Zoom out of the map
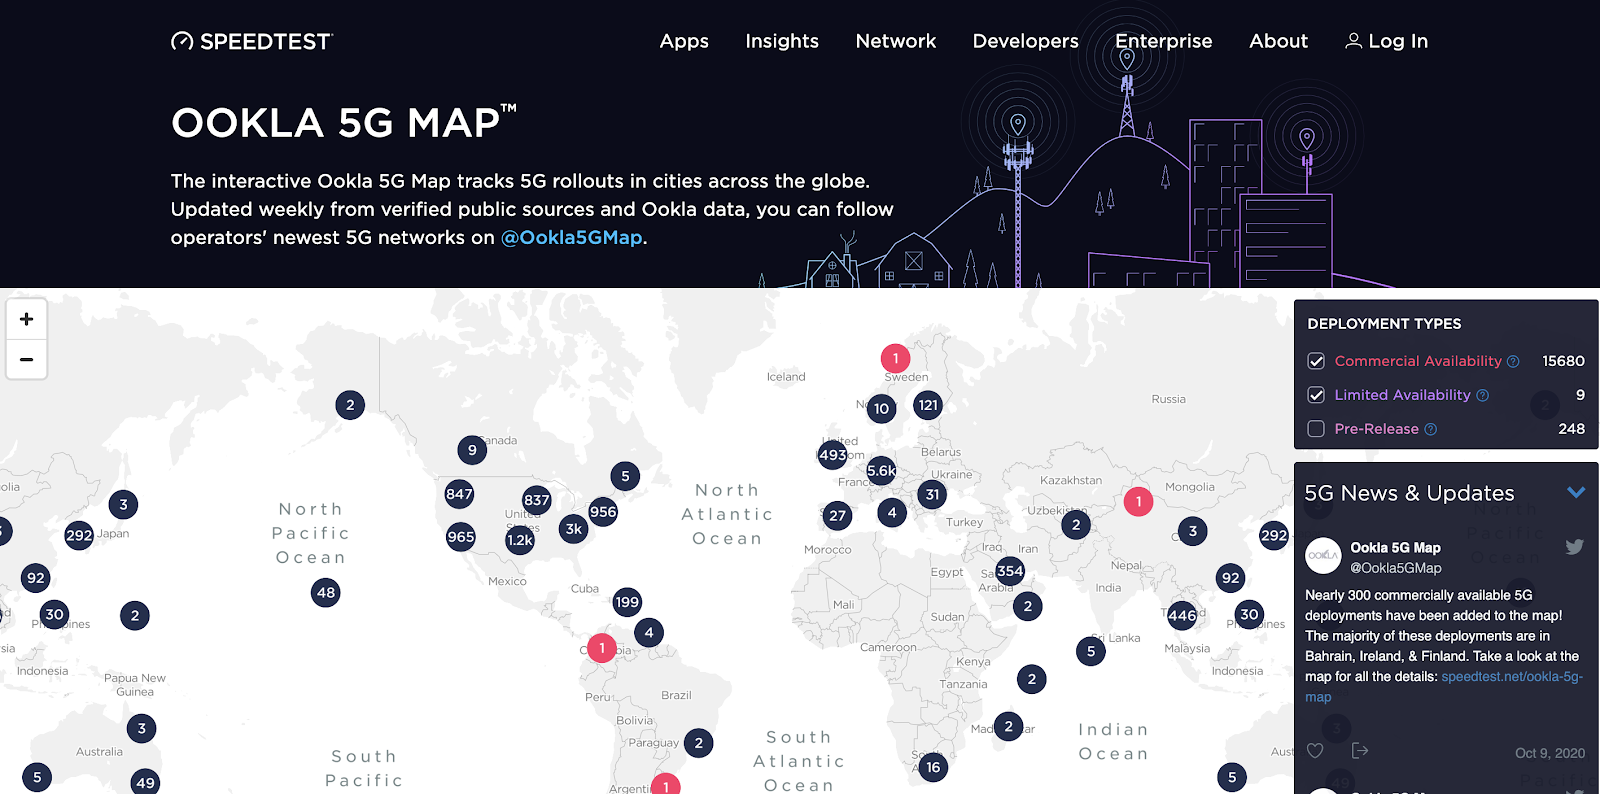 point(27,359)
